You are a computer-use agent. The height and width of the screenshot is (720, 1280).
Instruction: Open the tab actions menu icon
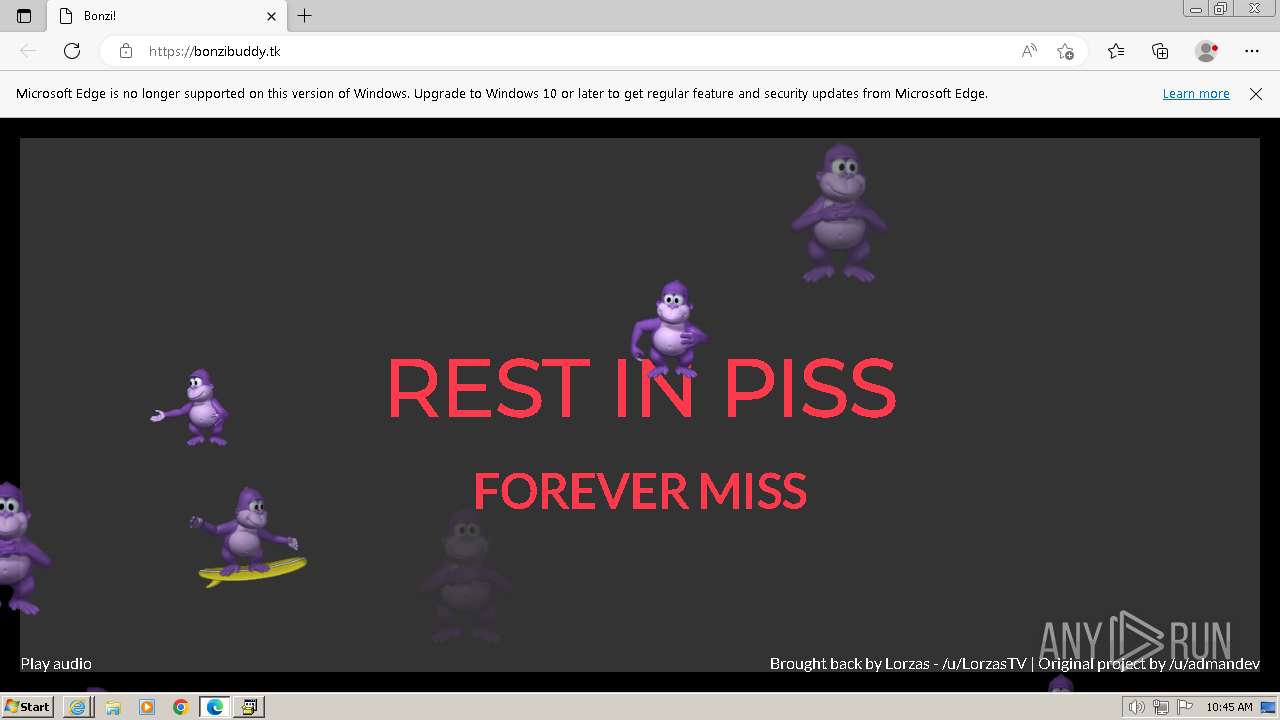click(24, 16)
